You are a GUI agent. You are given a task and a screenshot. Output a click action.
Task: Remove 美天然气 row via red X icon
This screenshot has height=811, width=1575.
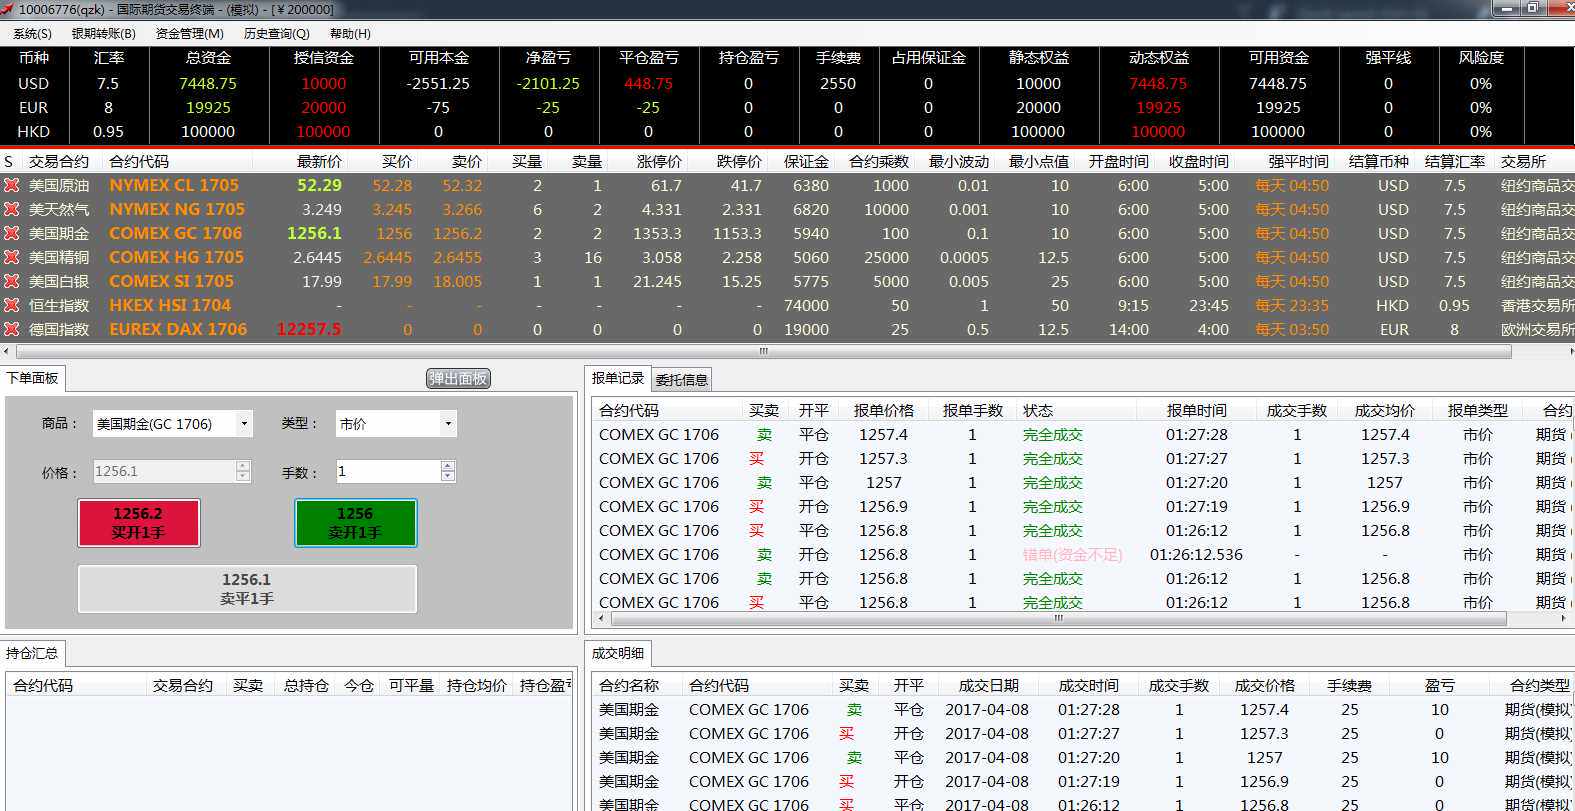pos(11,209)
